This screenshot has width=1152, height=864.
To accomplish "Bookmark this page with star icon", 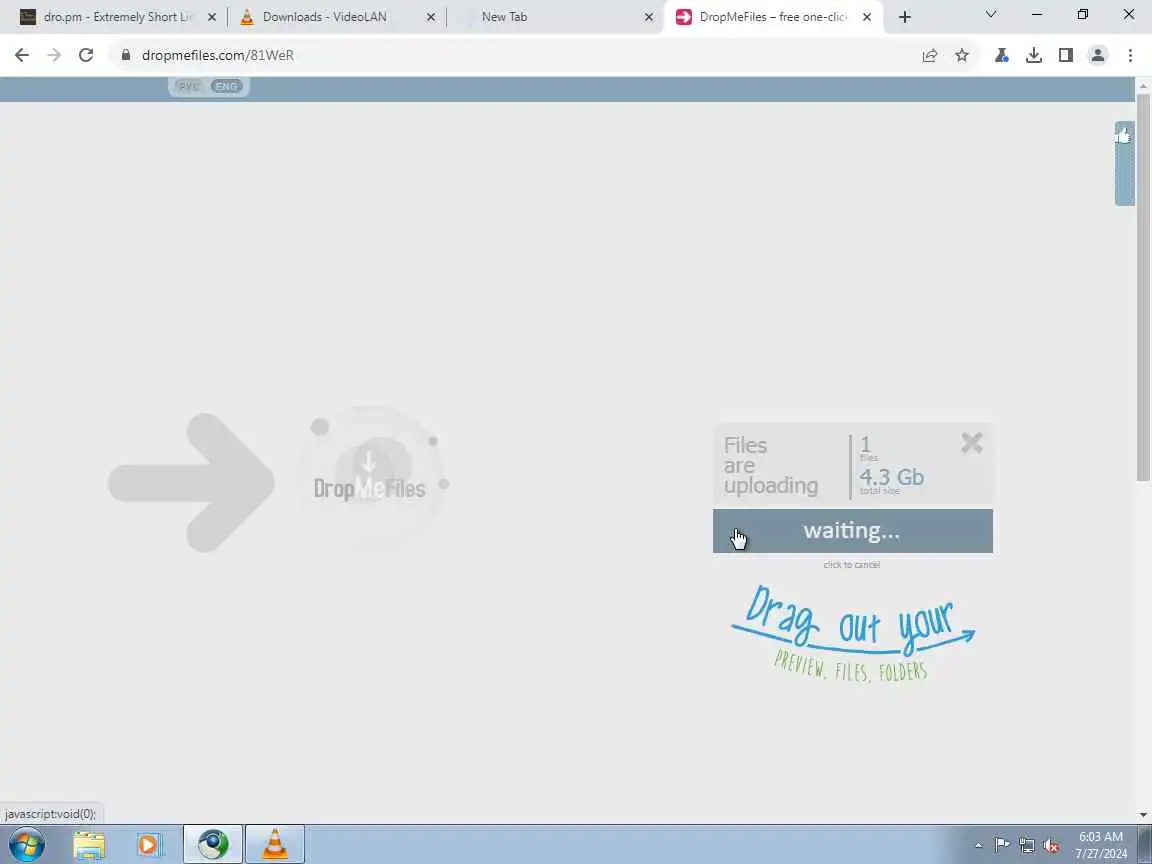I will tap(962, 55).
